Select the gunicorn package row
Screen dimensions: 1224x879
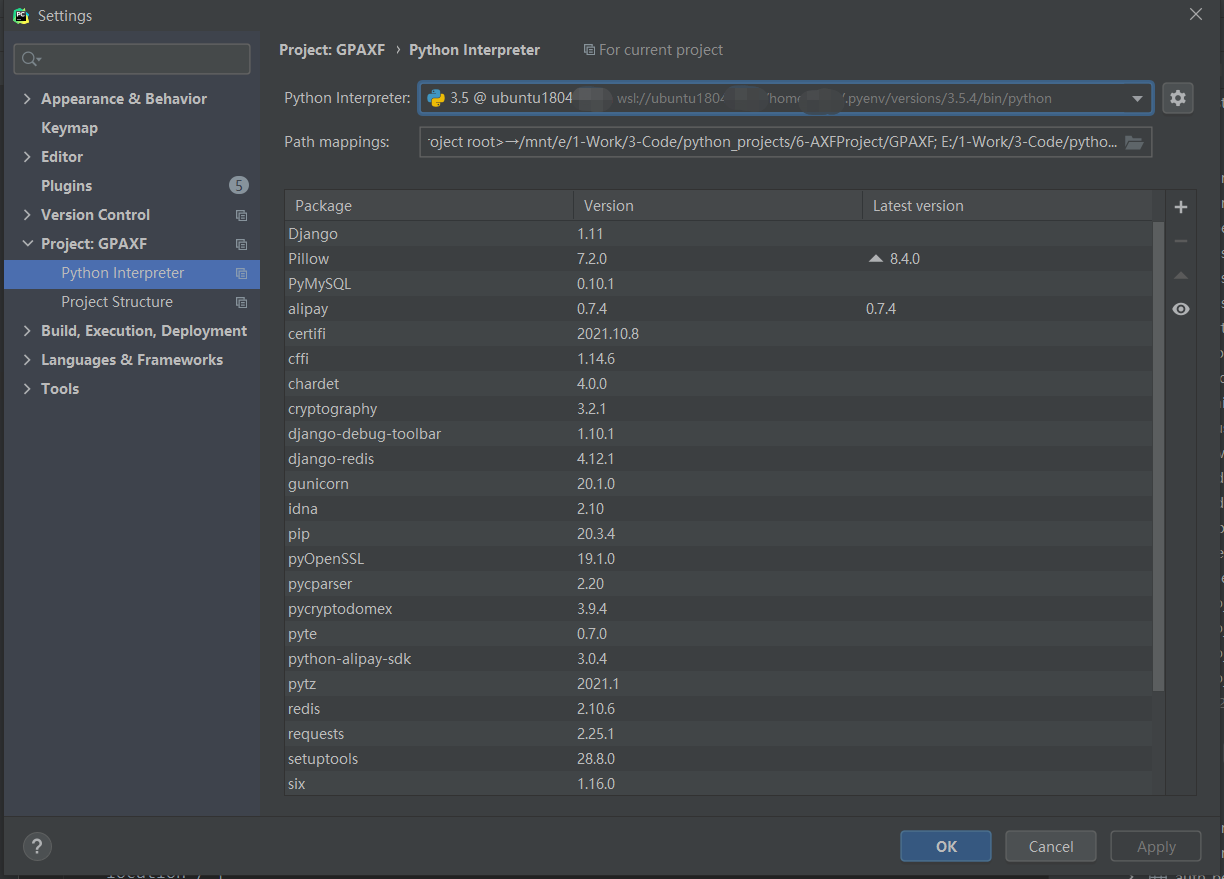click(x=718, y=484)
